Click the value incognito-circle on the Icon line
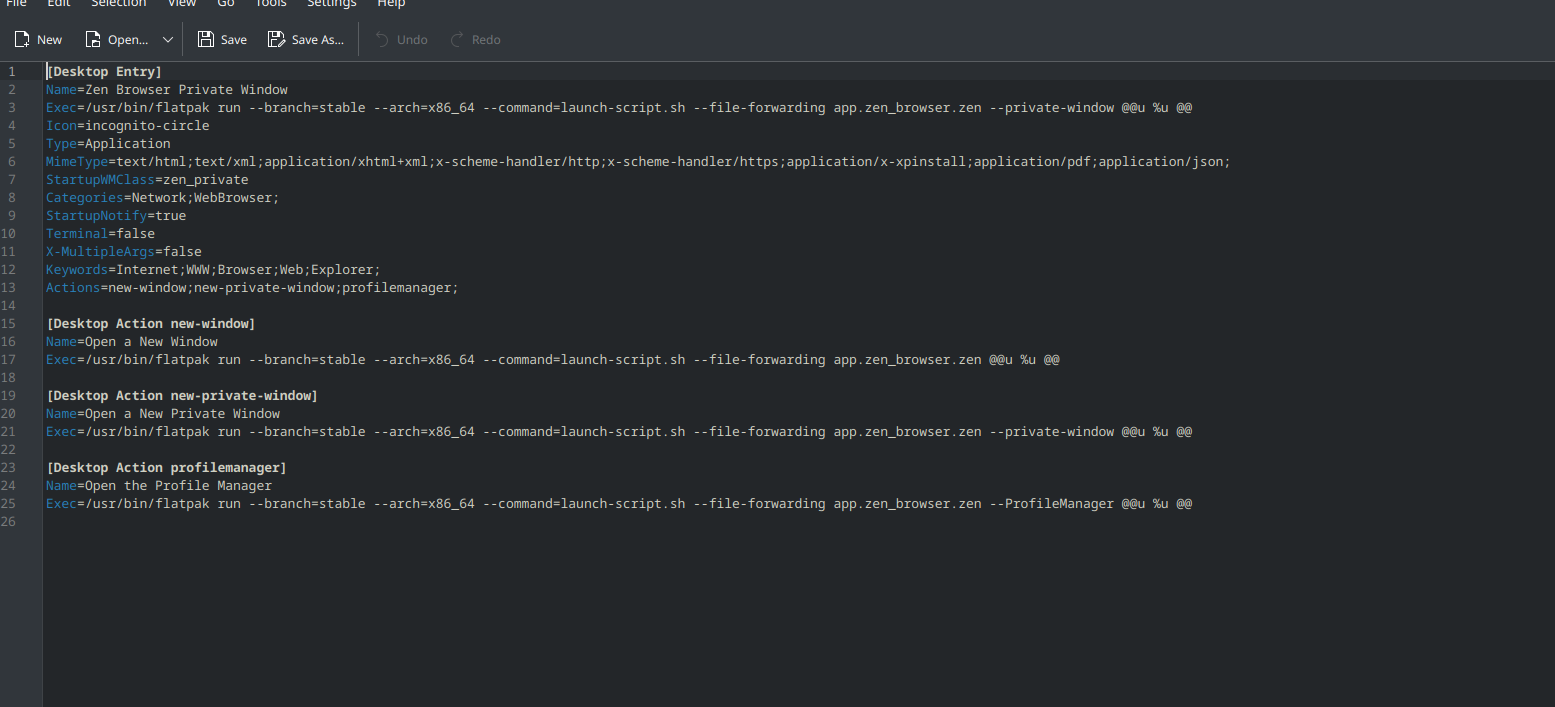This screenshot has width=1555, height=707. [148, 126]
